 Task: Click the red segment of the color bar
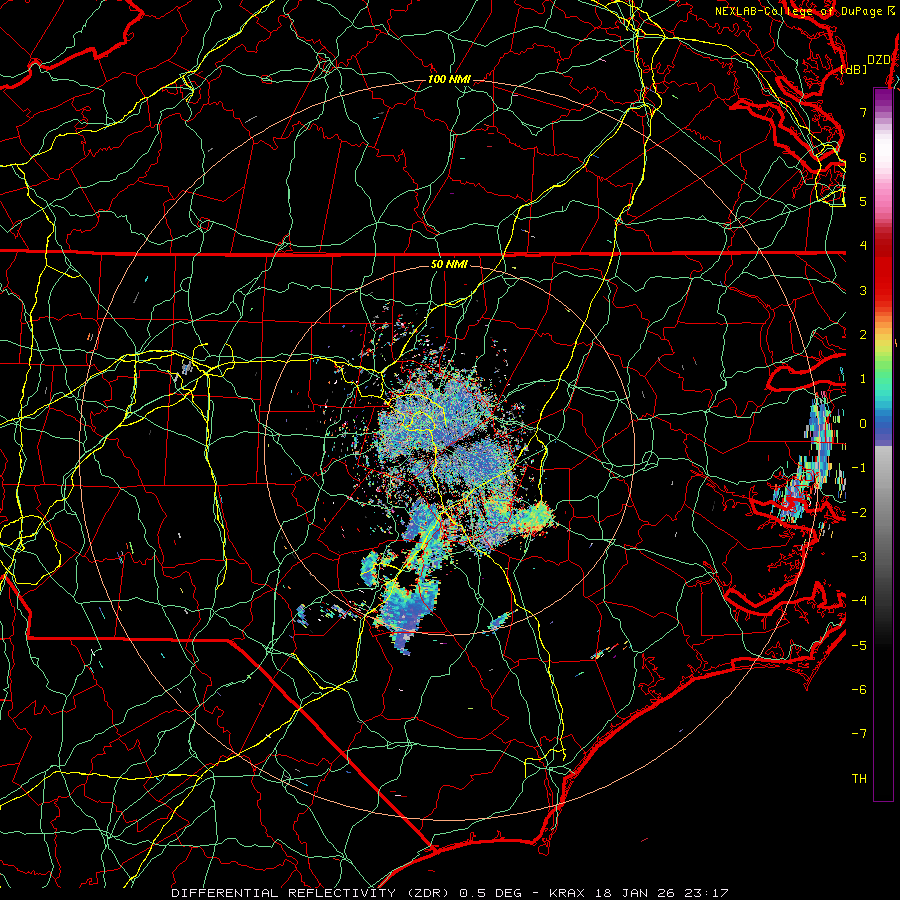click(x=883, y=267)
